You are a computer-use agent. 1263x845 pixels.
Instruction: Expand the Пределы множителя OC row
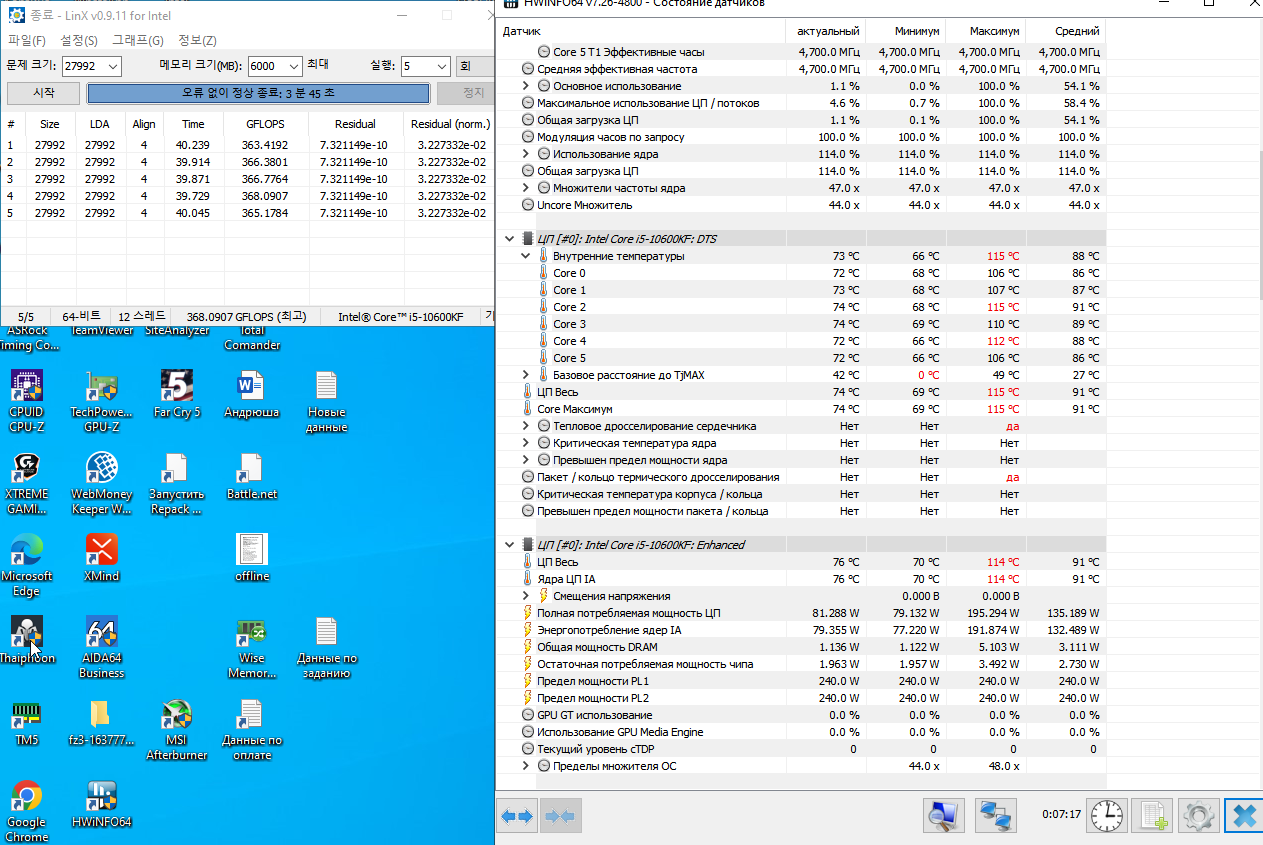click(526, 766)
